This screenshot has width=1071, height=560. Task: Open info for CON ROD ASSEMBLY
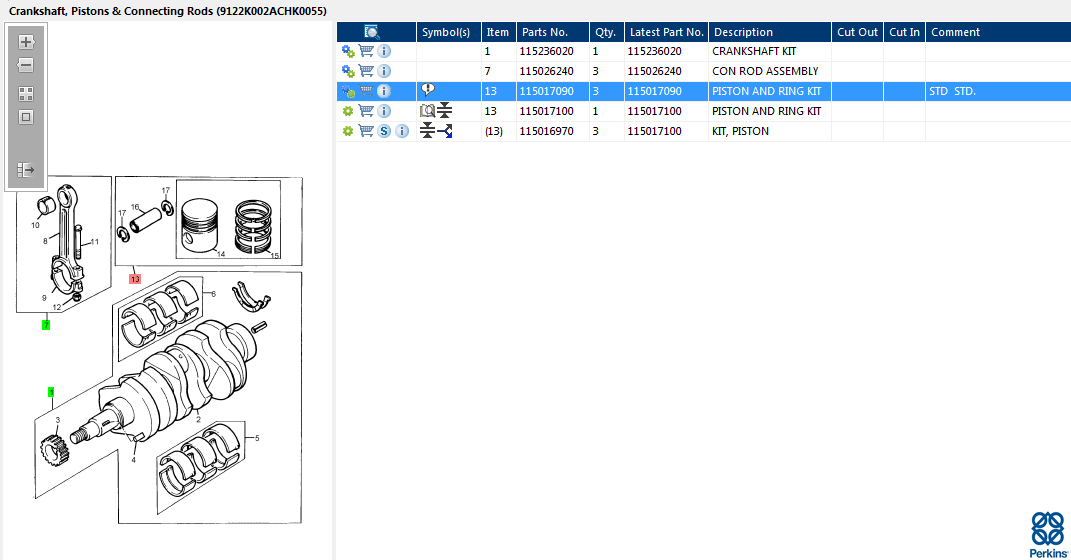[x=385, y=71]
